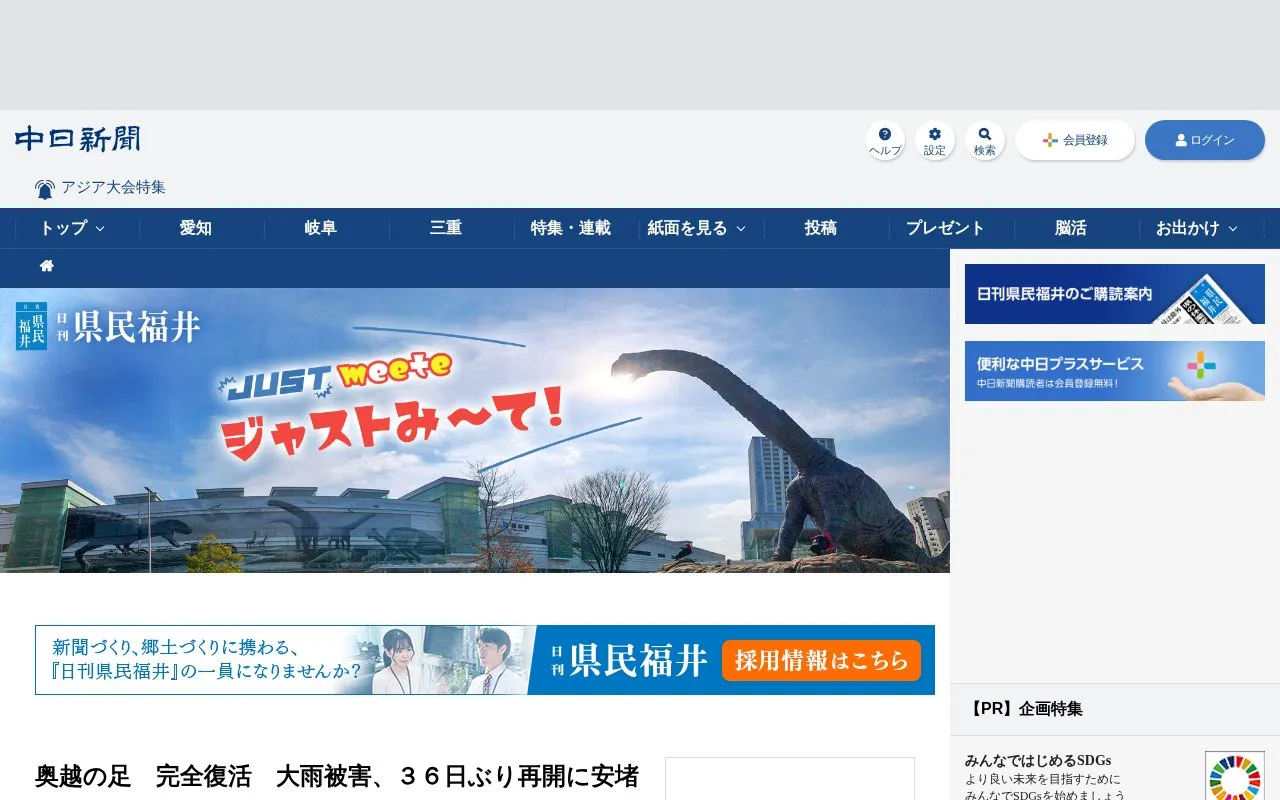Go to the 三重 section
Viewport: 1280px width, 800px height.
click(x=446, y=228)
